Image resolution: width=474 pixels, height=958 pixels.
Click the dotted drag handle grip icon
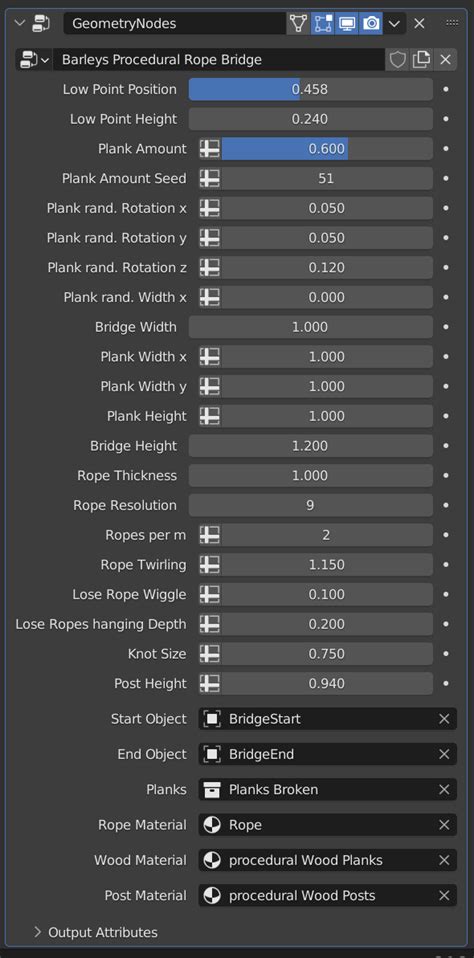click(x=452, y=23)
